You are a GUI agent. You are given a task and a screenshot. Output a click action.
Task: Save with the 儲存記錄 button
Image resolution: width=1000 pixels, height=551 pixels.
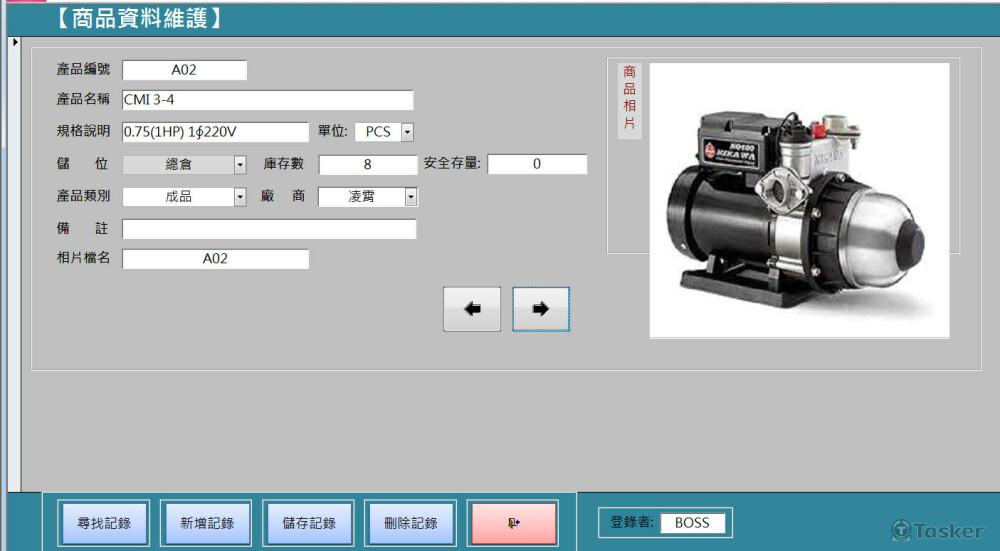pos(309,523)
